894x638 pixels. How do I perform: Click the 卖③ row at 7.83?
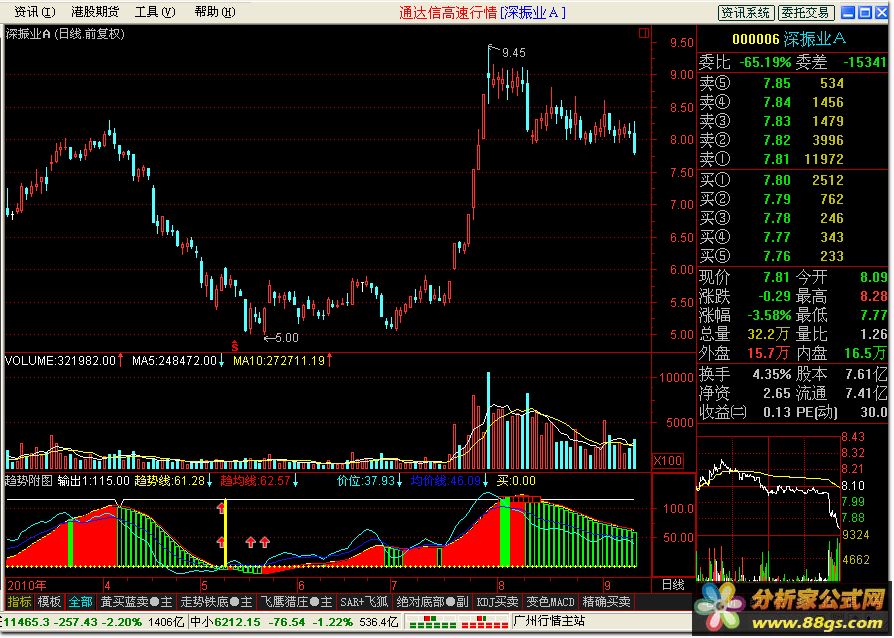click(793, 121)
